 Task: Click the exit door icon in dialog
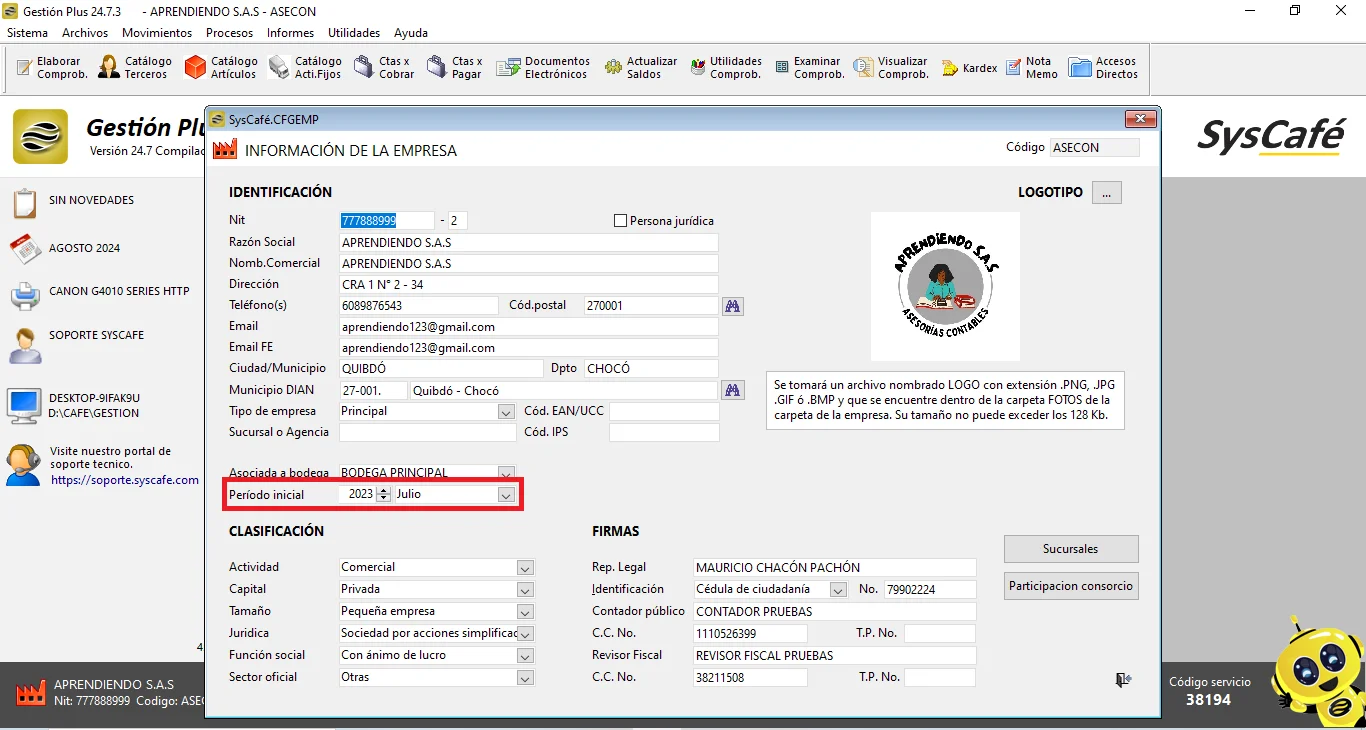pyautogui.click(x=1123, y=680)
